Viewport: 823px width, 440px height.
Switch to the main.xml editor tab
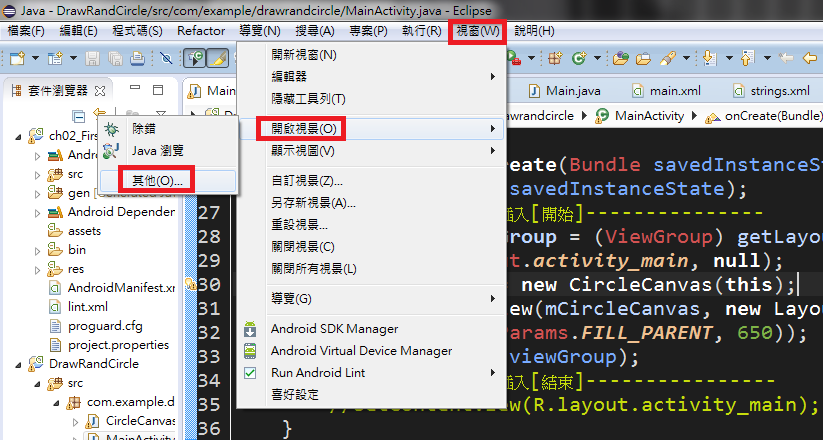(x=666, y=91)
